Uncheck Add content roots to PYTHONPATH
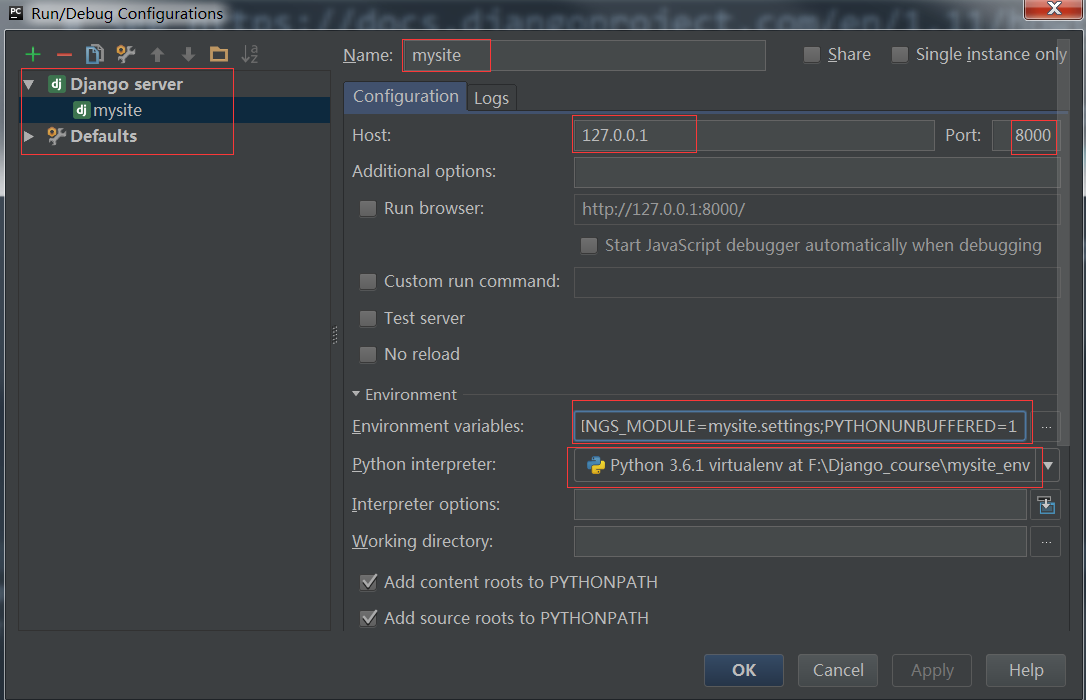 [x=368, y=582]
